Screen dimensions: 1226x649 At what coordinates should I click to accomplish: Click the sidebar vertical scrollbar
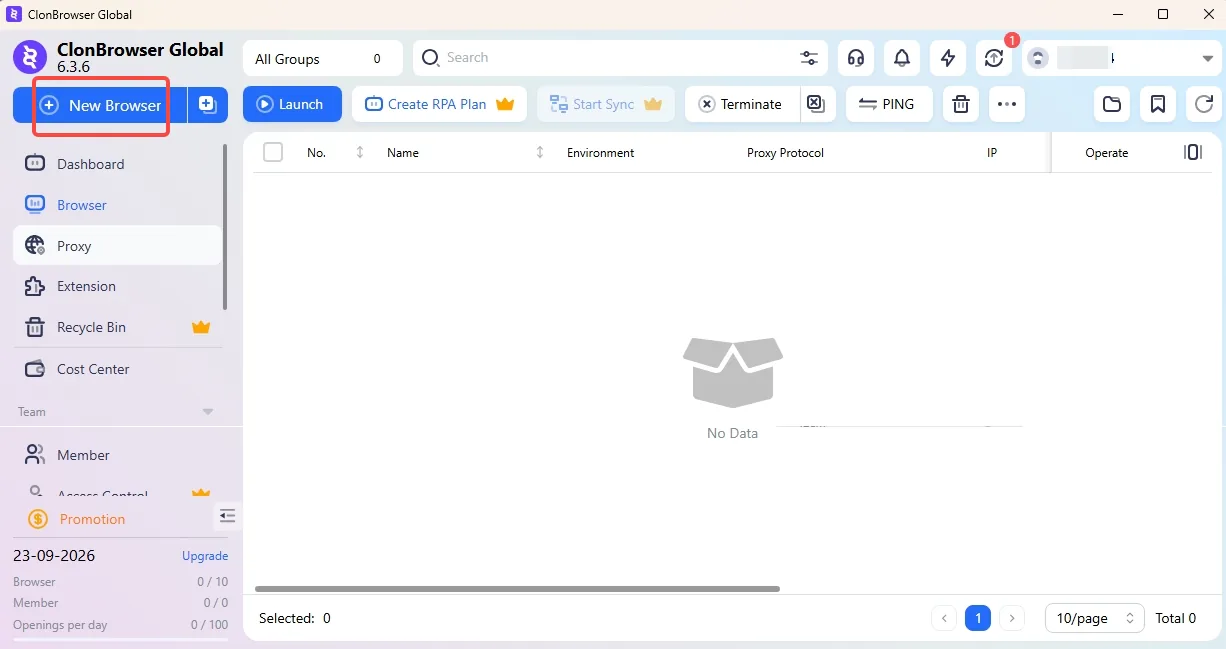pyautogui.click(x=226, y=226)
